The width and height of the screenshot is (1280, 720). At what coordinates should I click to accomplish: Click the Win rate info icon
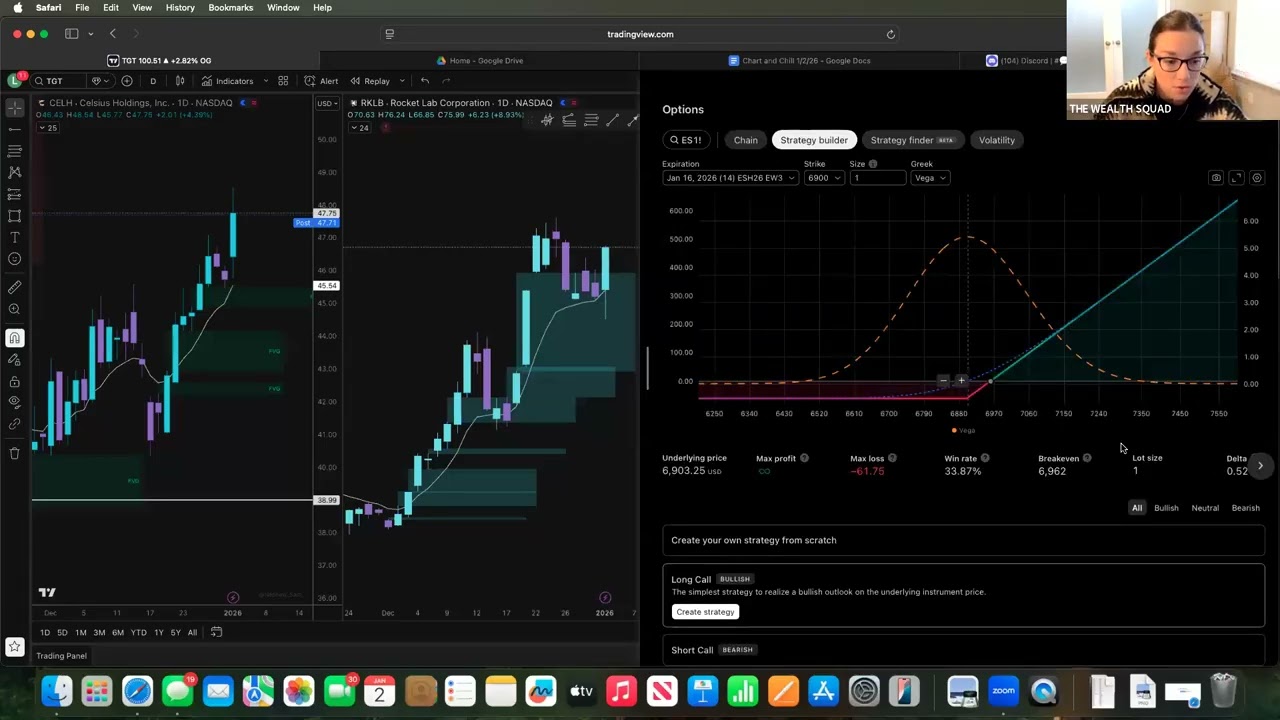click(x=985, y=458)
